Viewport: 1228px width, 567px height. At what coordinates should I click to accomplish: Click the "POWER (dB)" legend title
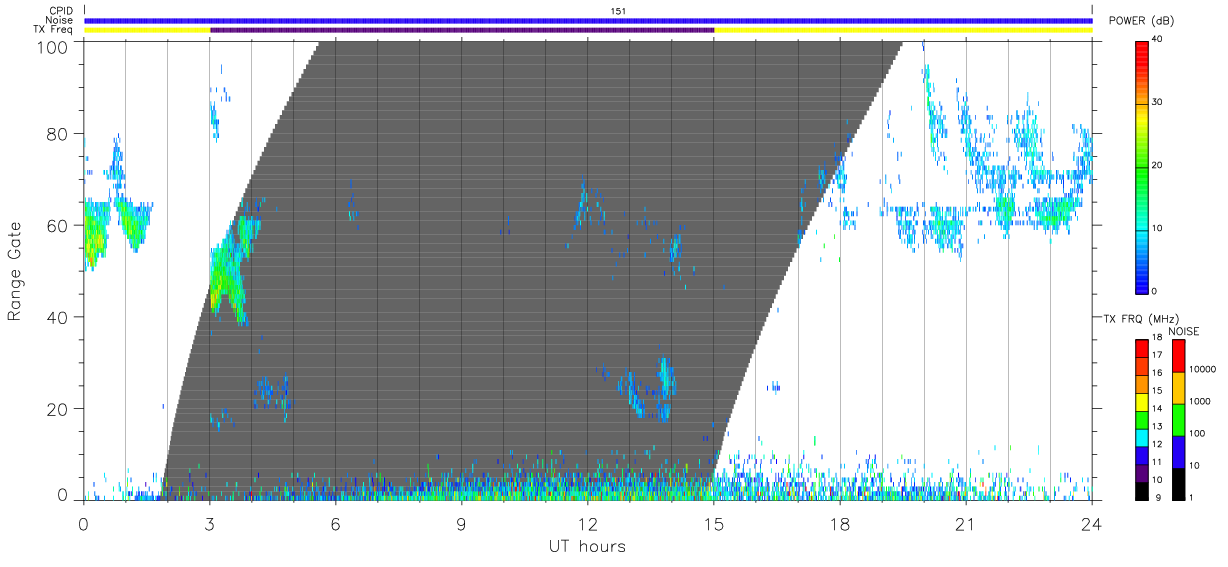point(1142,21)
